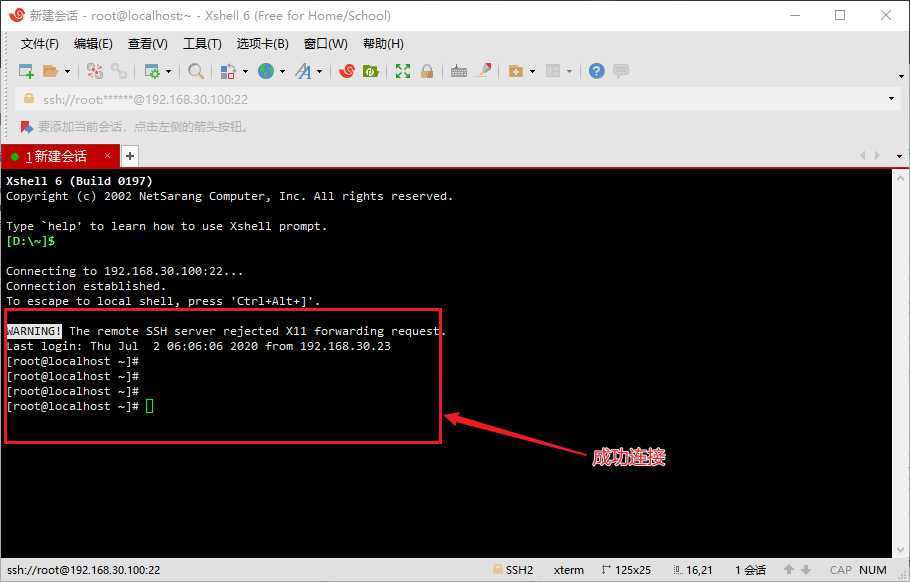Click the NUM indicator in status bar
Image resolution: width=910 pixels, height=582 pixels.
873,570
